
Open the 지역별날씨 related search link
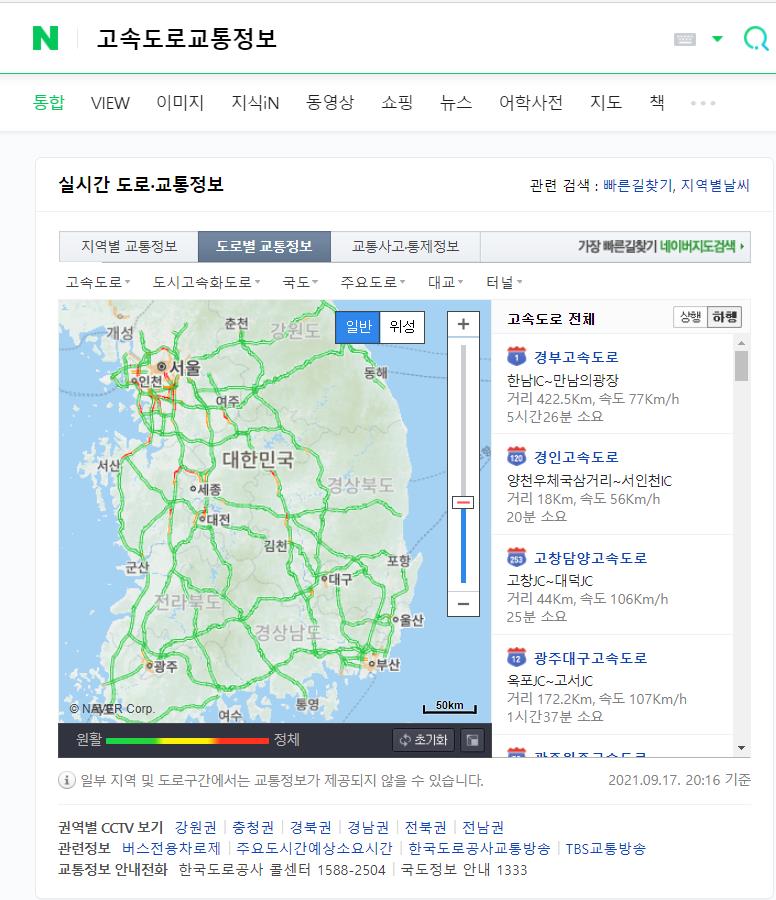point(715,185)
